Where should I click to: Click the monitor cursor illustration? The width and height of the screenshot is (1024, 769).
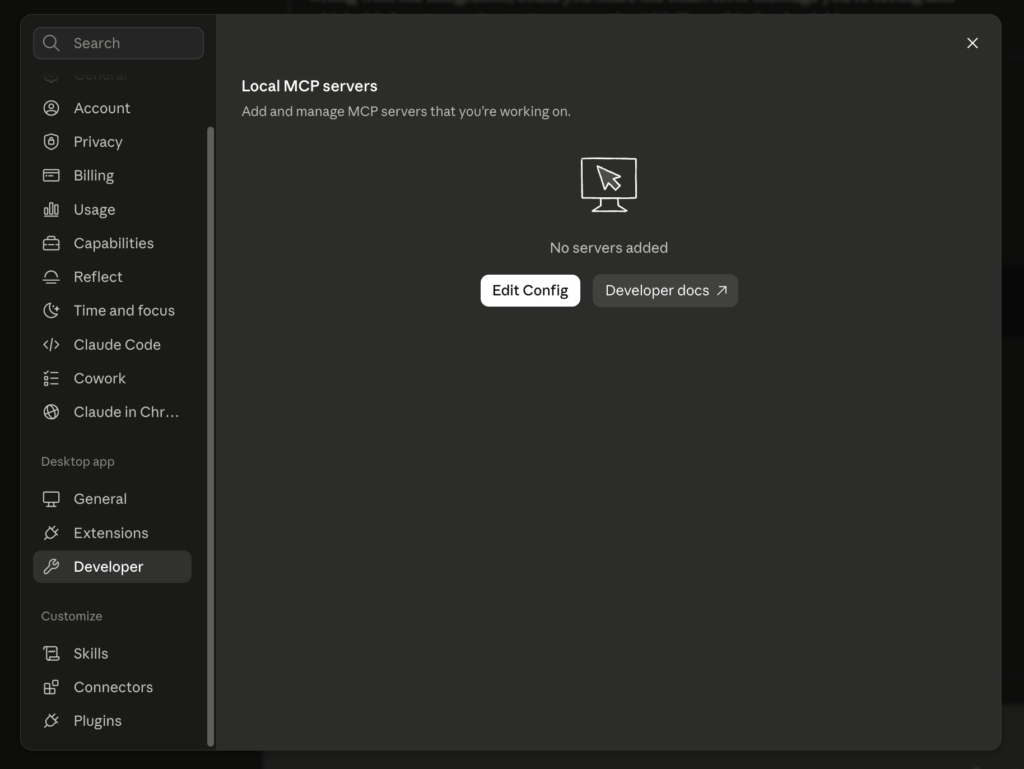pyautogui.click(x=609, y=185)
